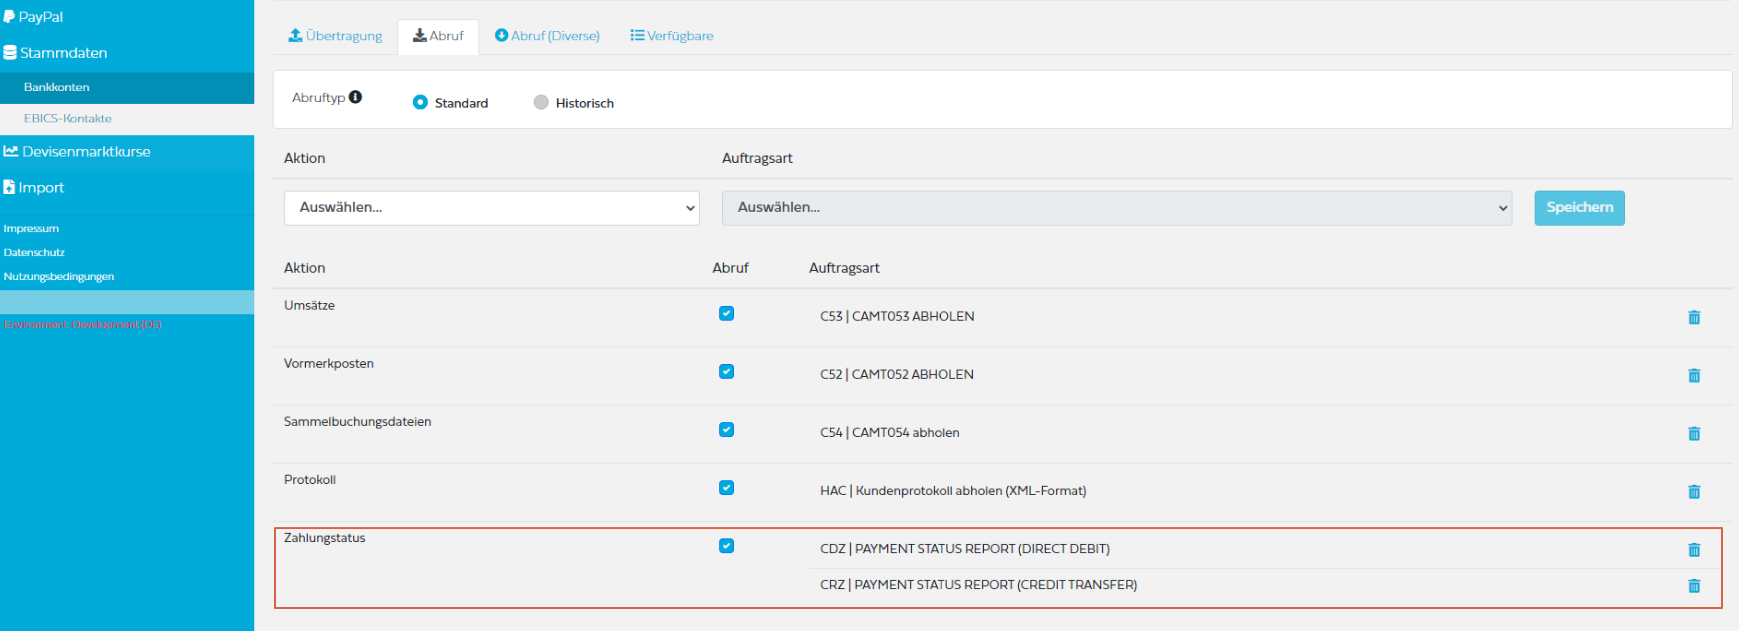Click the Abruftyp info icon
This screenshot has width=1739, height=631.
pyautogui.click(x=355, y=97)
